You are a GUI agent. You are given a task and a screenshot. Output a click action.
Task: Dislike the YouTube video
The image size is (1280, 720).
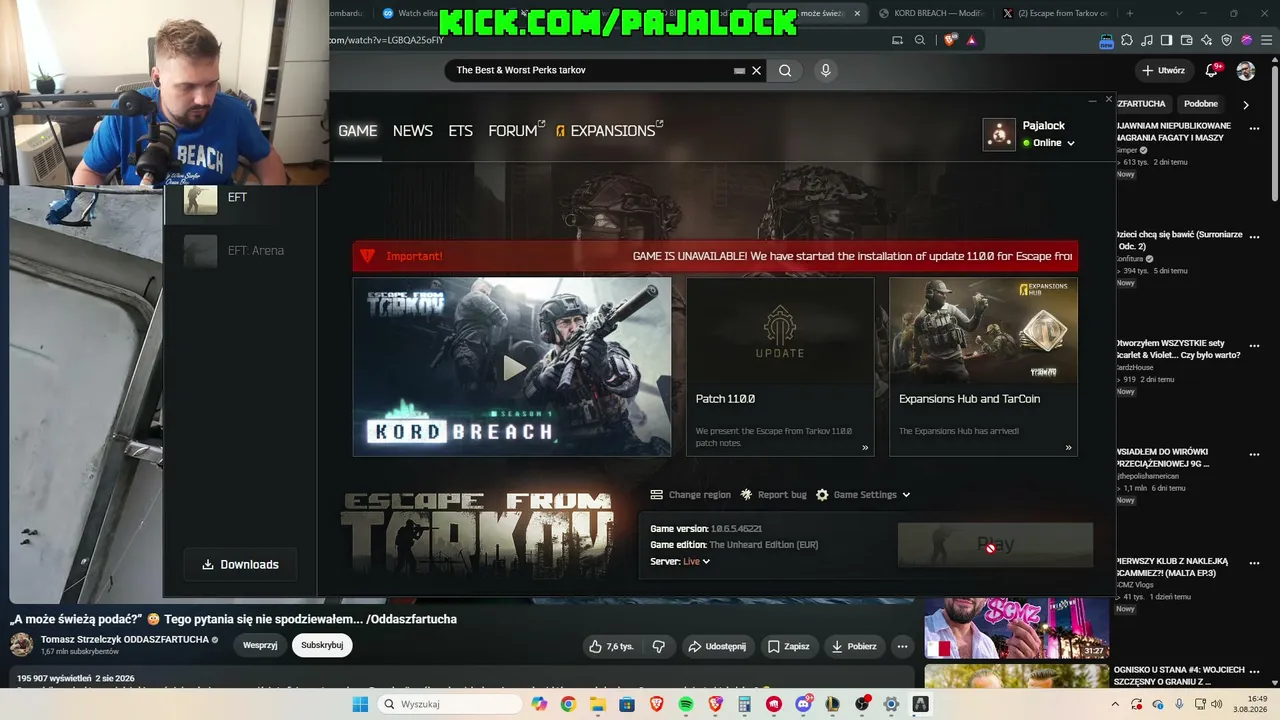[x=658, y=646]
